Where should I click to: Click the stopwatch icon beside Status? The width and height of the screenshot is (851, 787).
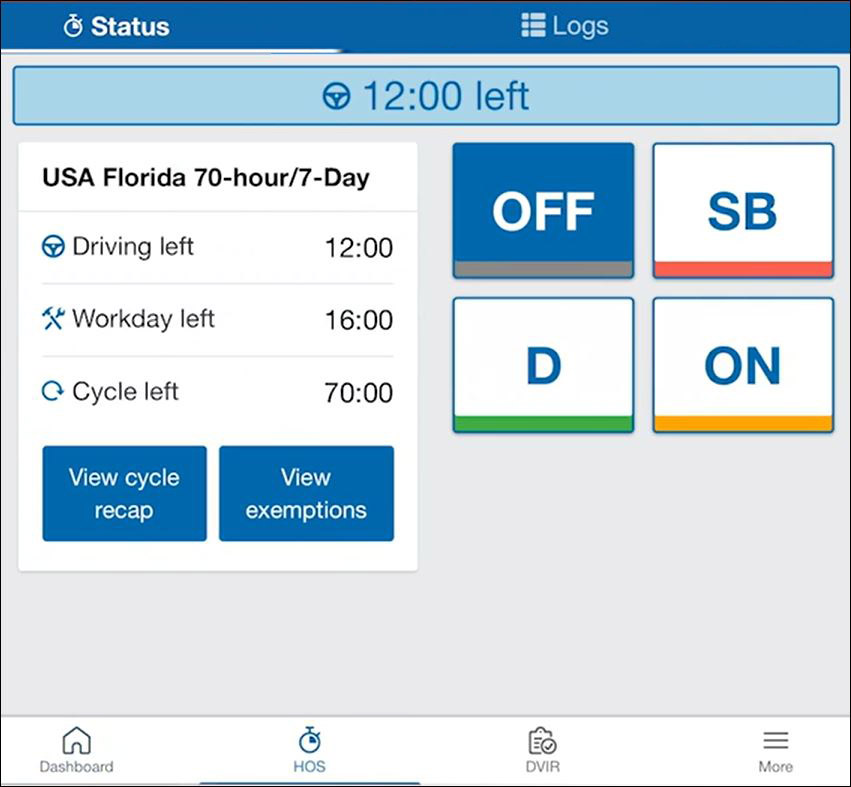point(73,26)
